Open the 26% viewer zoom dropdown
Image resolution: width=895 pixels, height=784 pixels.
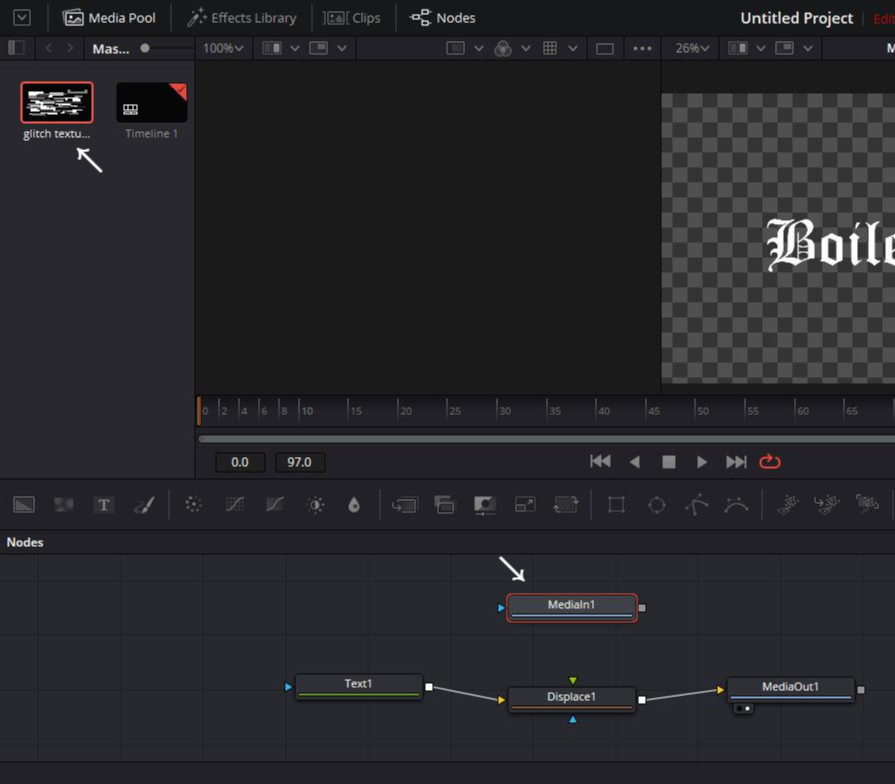(692, 49)
